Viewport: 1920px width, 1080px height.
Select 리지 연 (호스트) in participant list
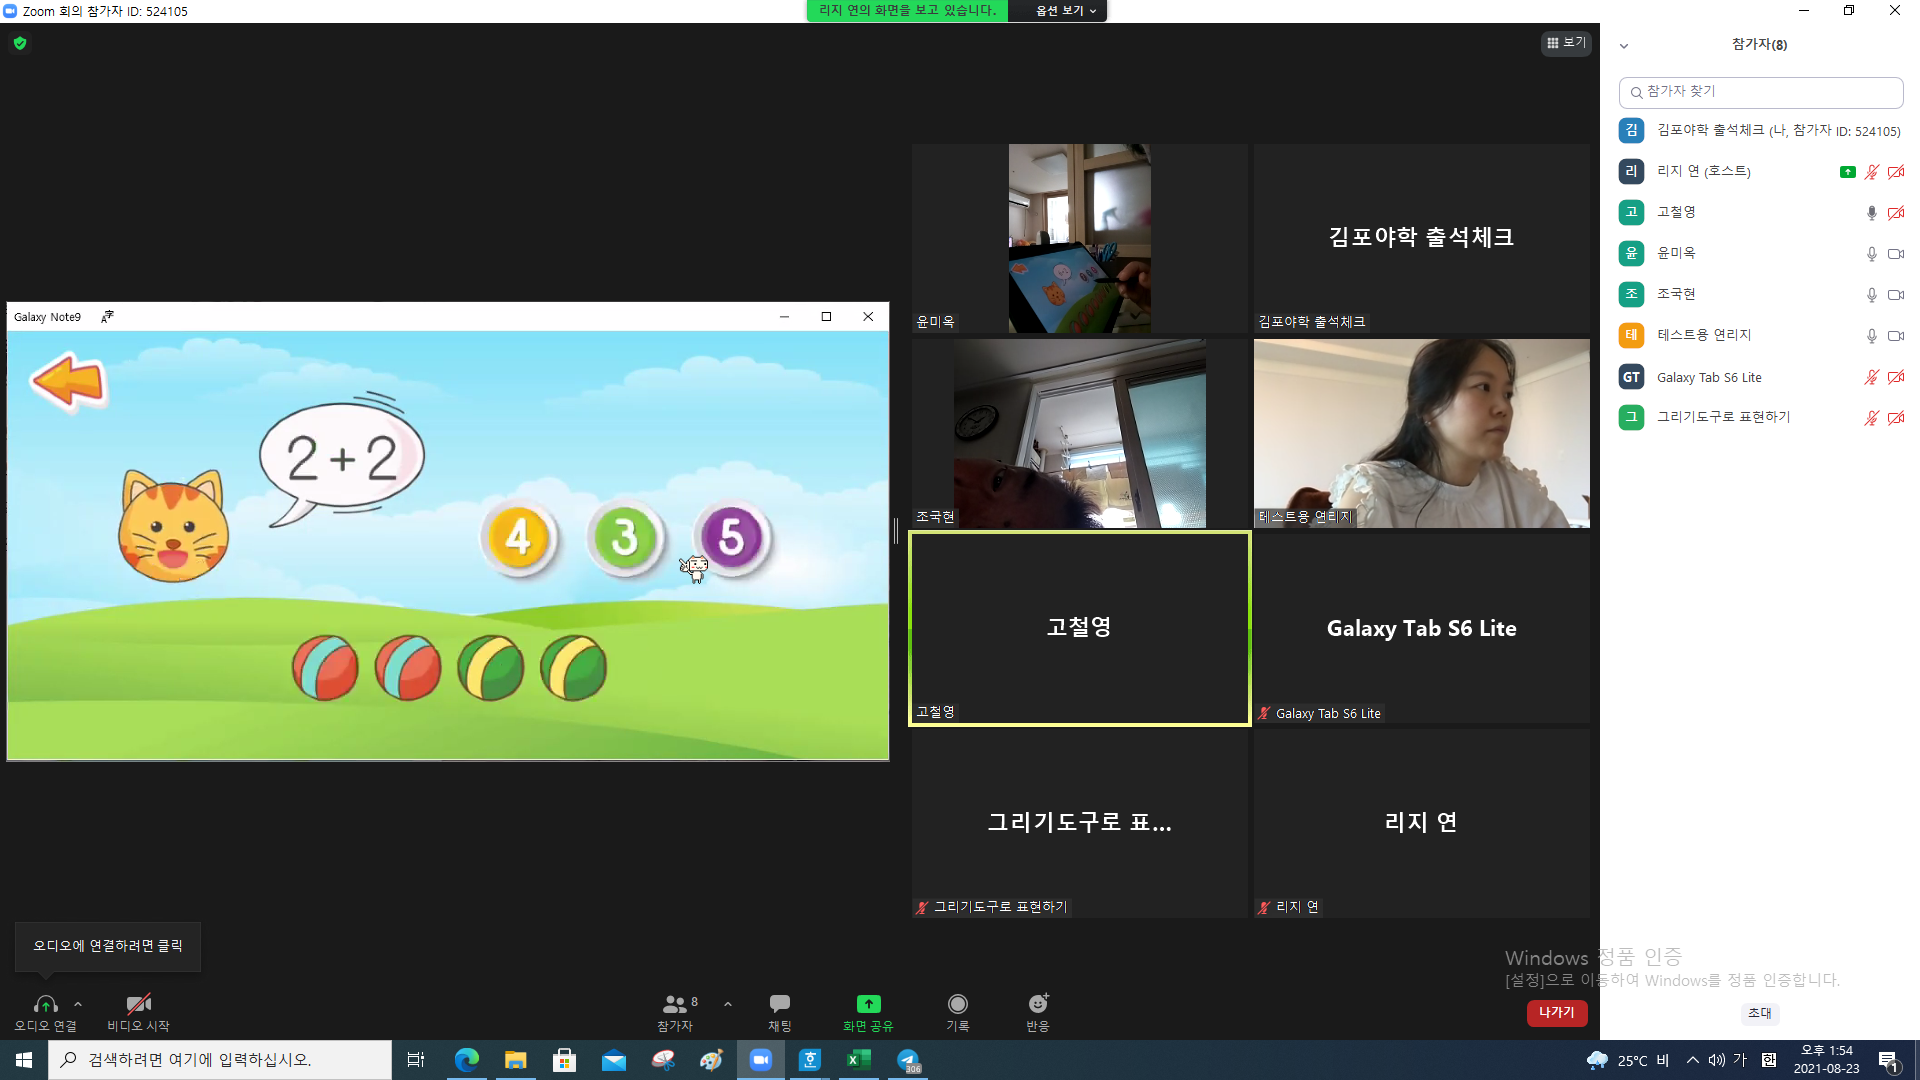tap(1760, 172)
